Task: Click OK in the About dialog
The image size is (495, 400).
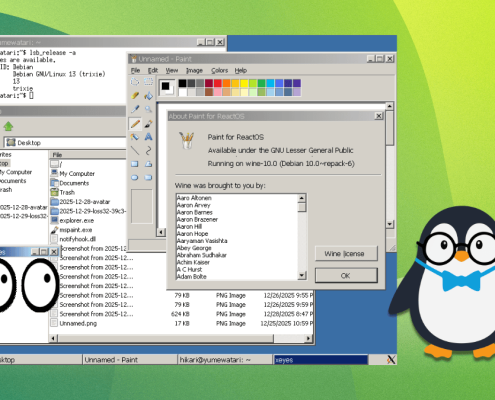Action: click(x=346, y=276)
